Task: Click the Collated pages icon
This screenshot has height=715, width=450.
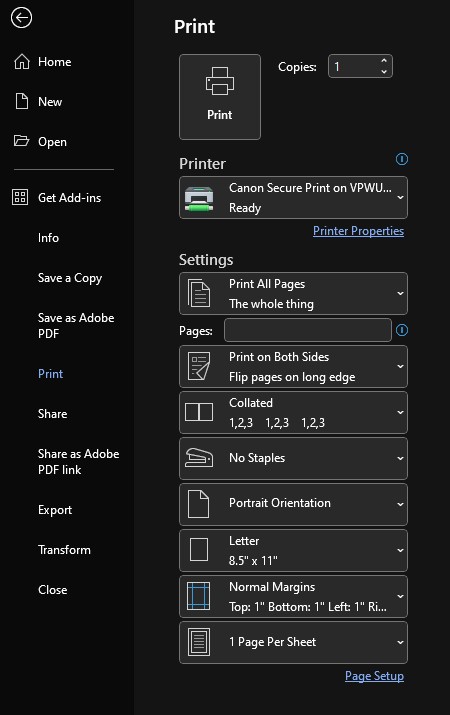Action: pyautogui.click(x=199, y=412)
